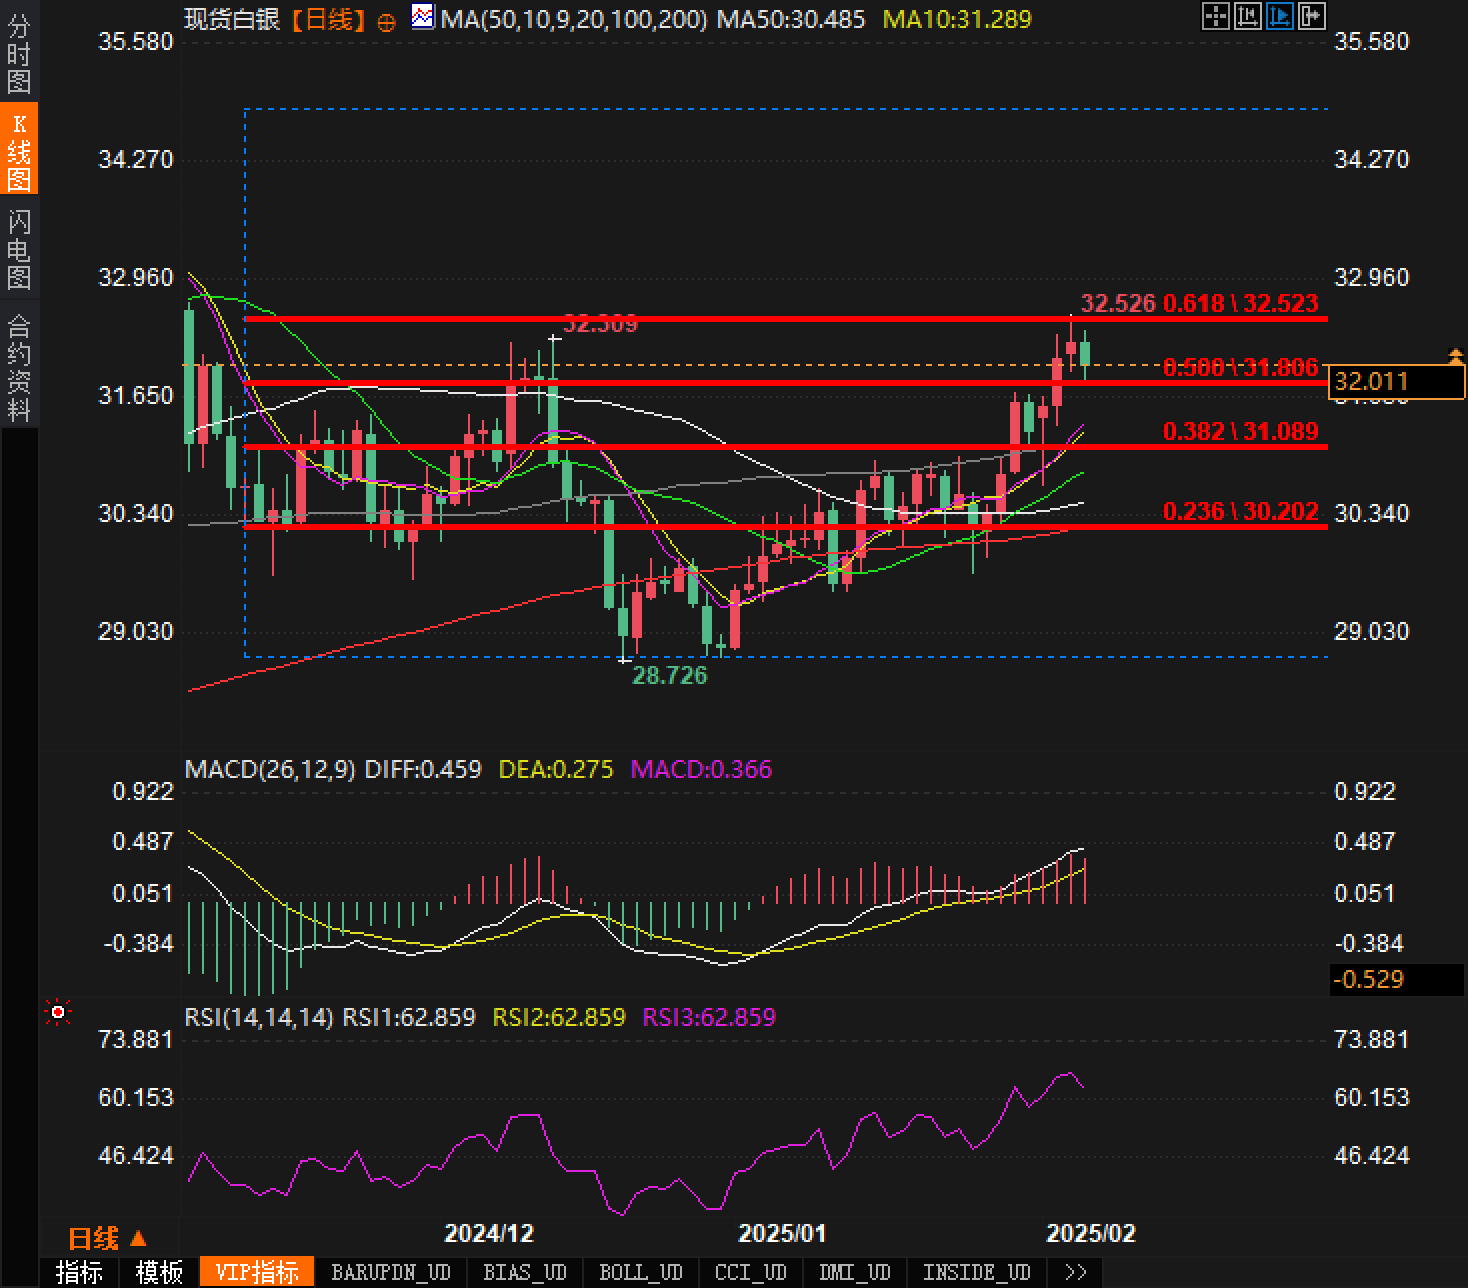This screenshot has height=1288, width=1468.
Task: Click the 【日线】 period label in title
Action: (329, 18)
